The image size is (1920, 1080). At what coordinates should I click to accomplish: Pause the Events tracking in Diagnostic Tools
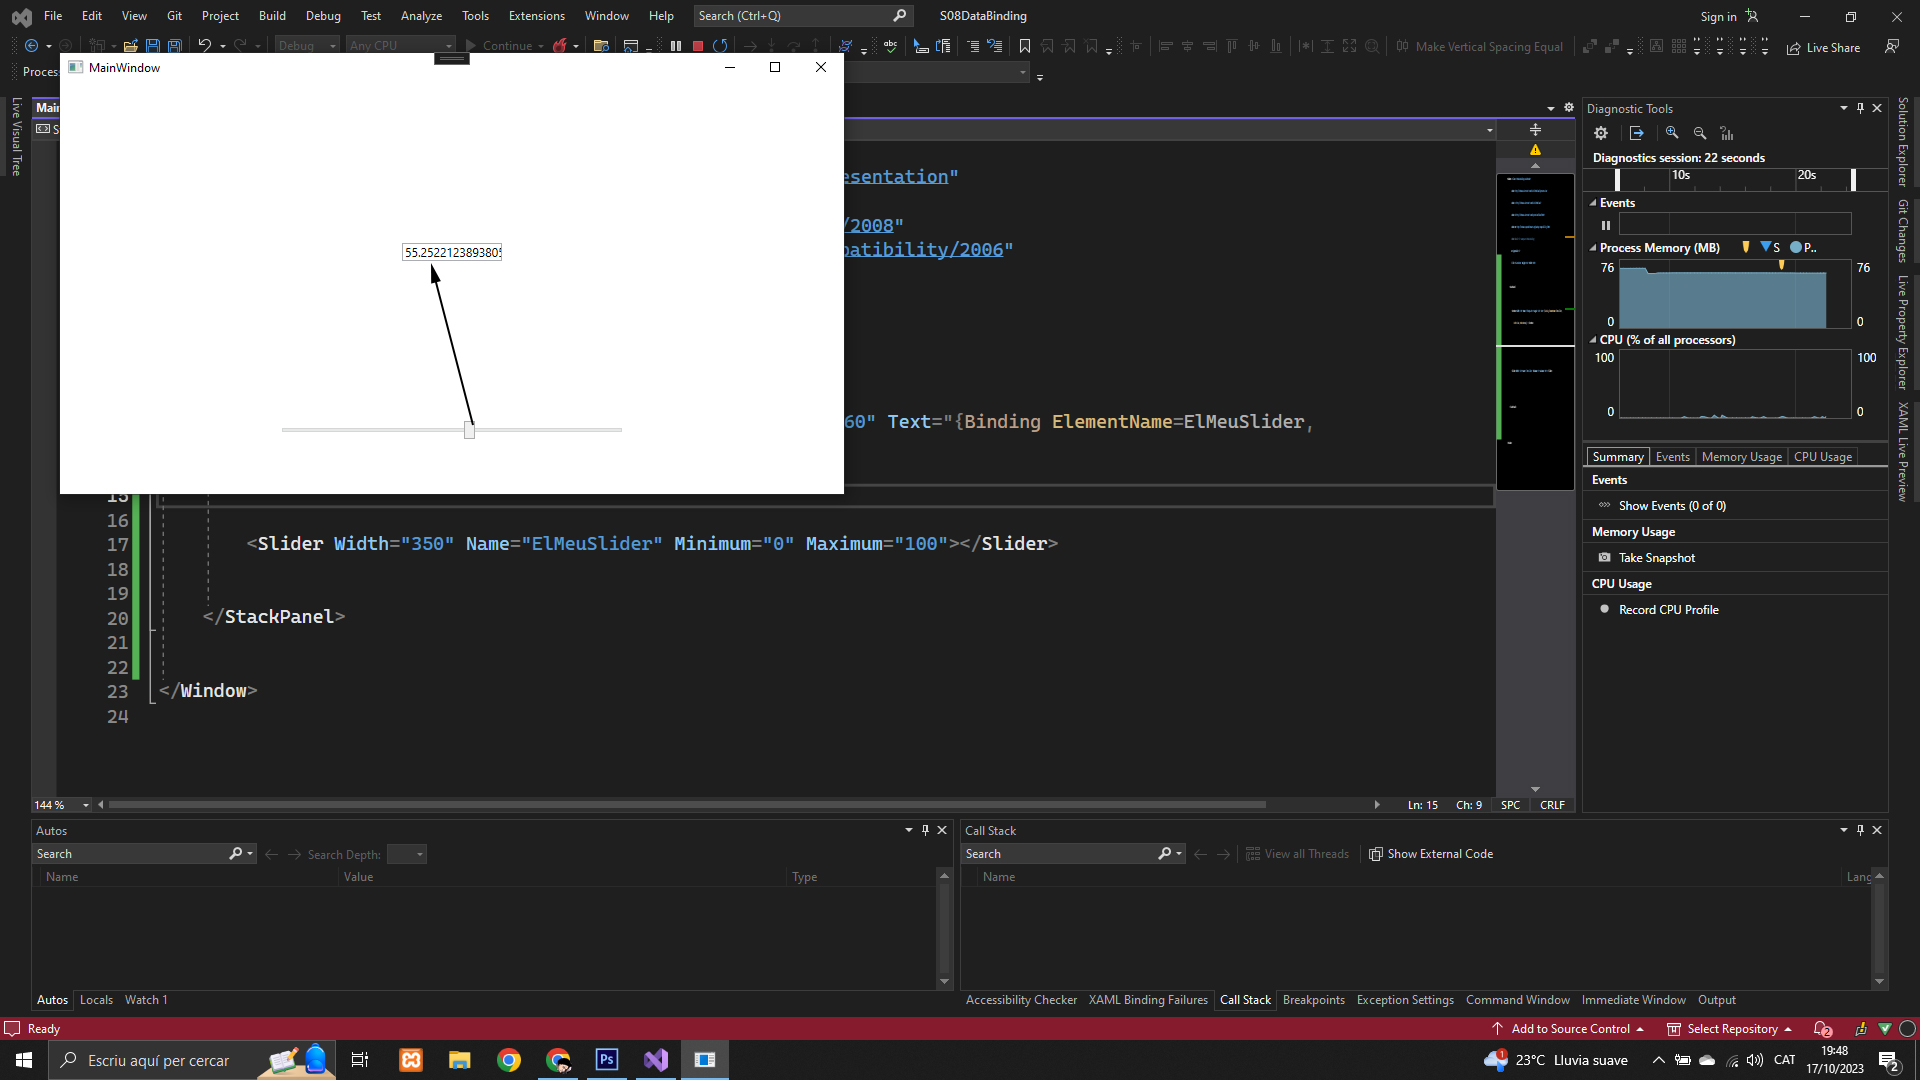[1606, 225]
